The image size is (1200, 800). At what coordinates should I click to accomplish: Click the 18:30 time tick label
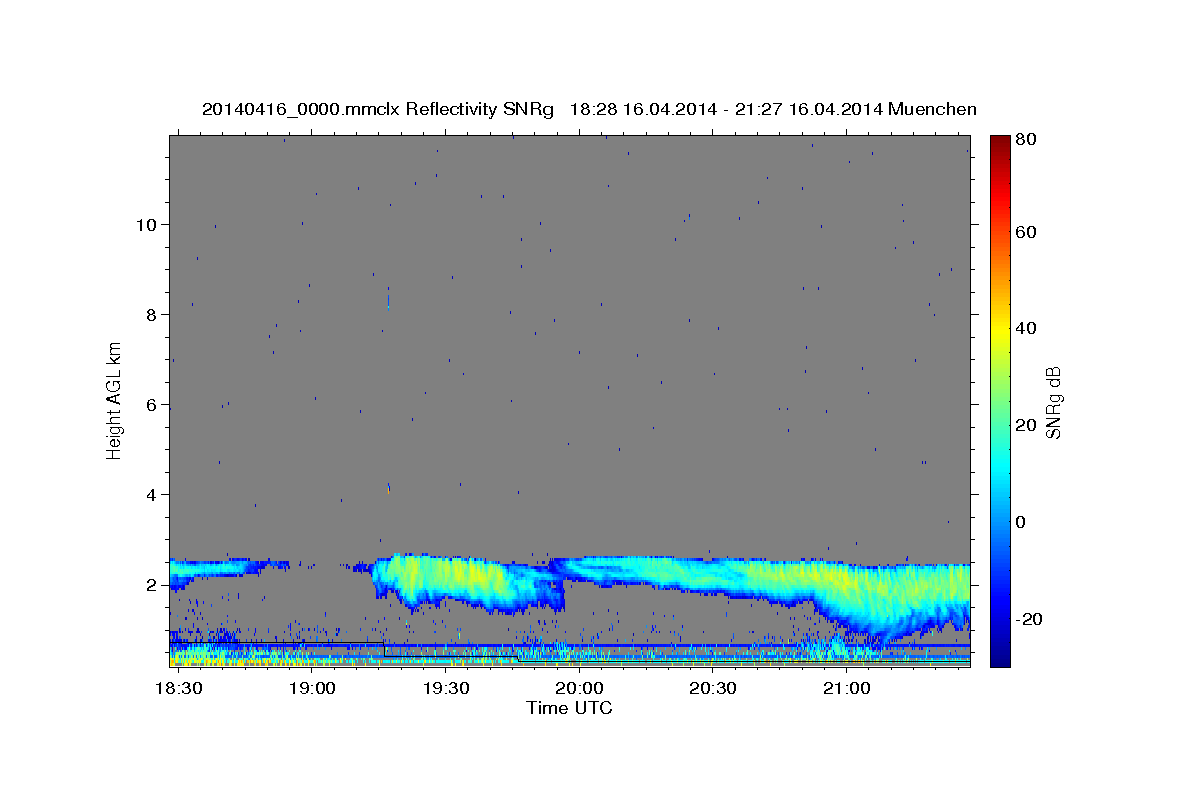point(178,689)
